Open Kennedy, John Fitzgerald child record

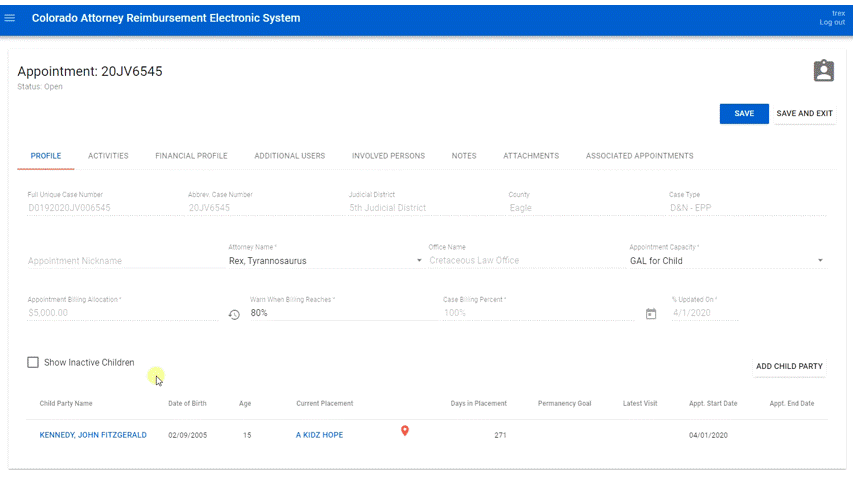[x=93, y=435]
